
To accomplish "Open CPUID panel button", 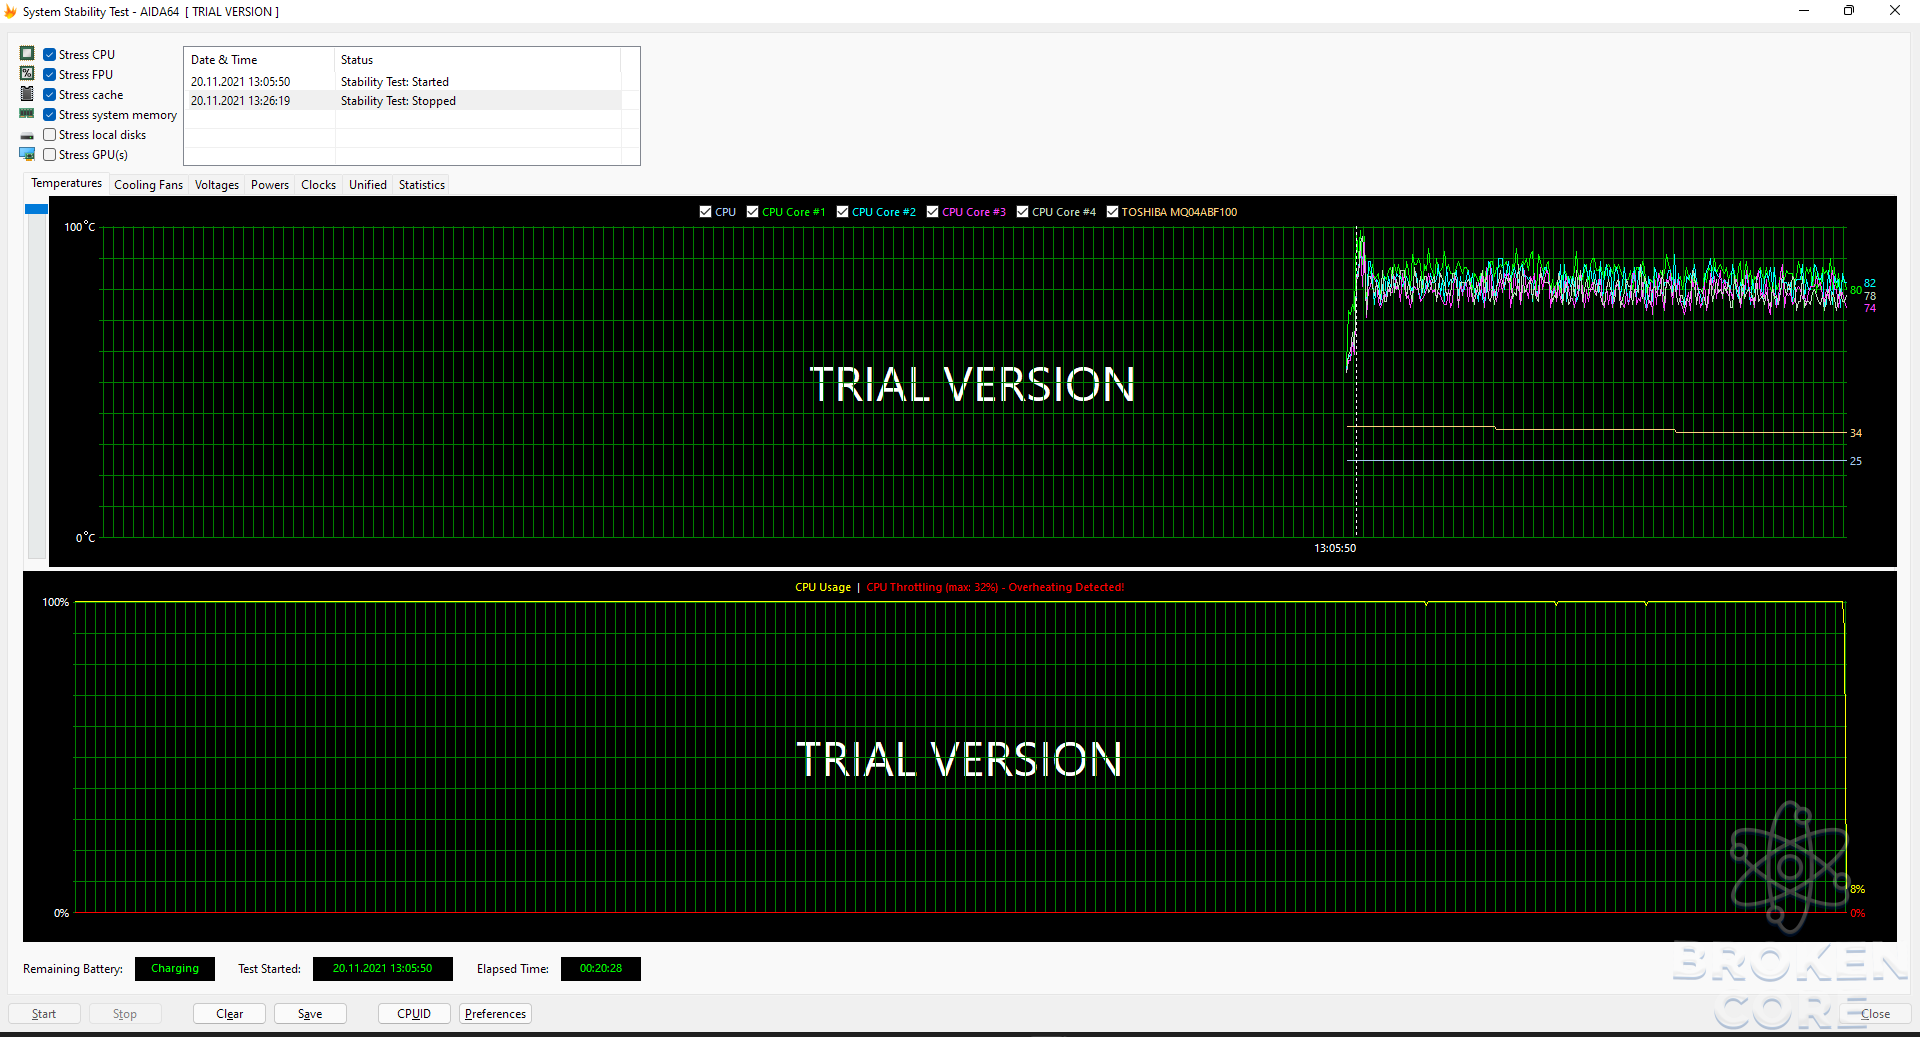I will [x=414, y=1014].
